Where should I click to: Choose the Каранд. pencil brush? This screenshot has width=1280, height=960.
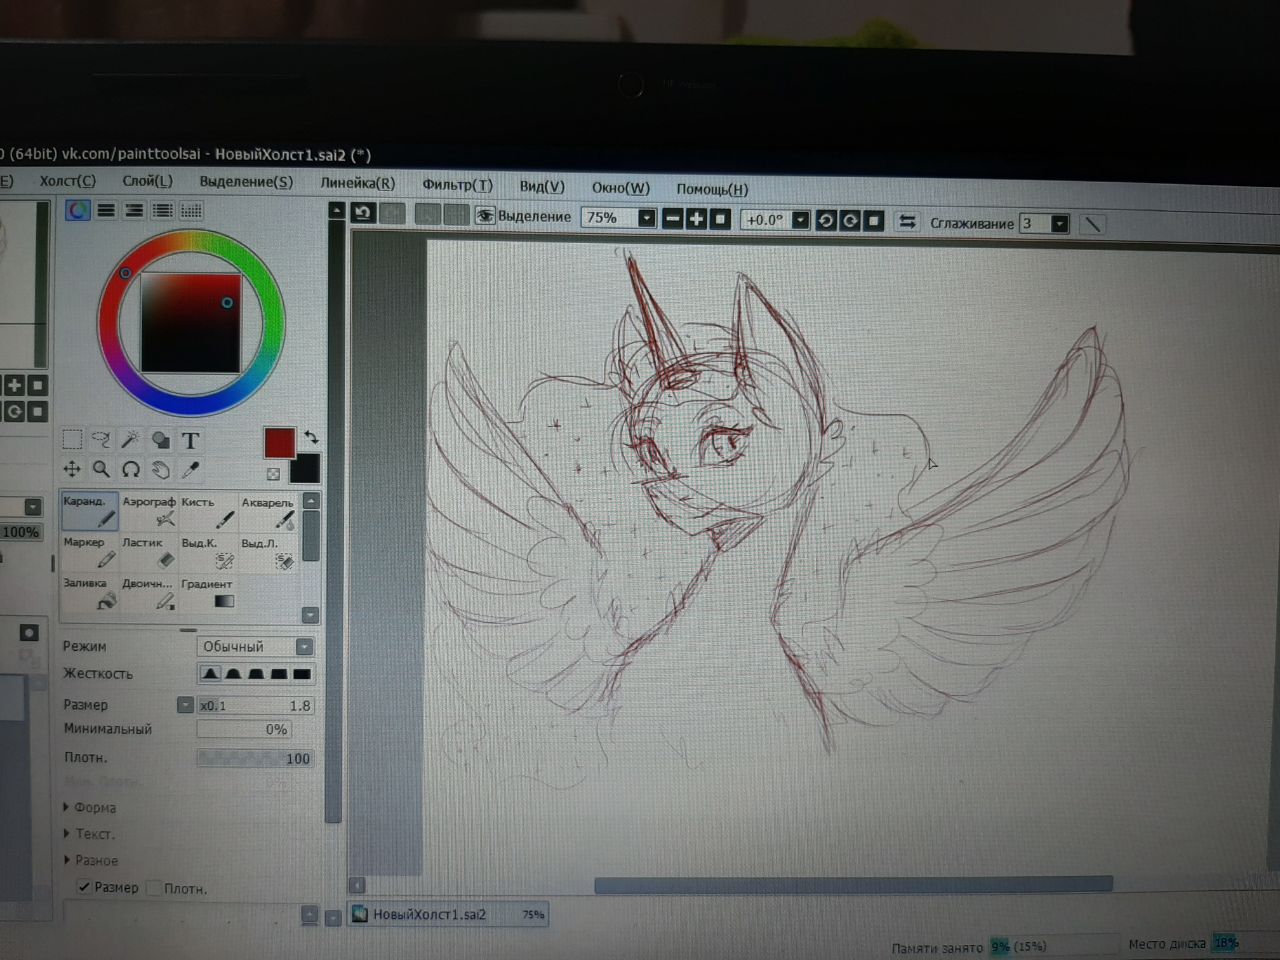pos(90,511)
